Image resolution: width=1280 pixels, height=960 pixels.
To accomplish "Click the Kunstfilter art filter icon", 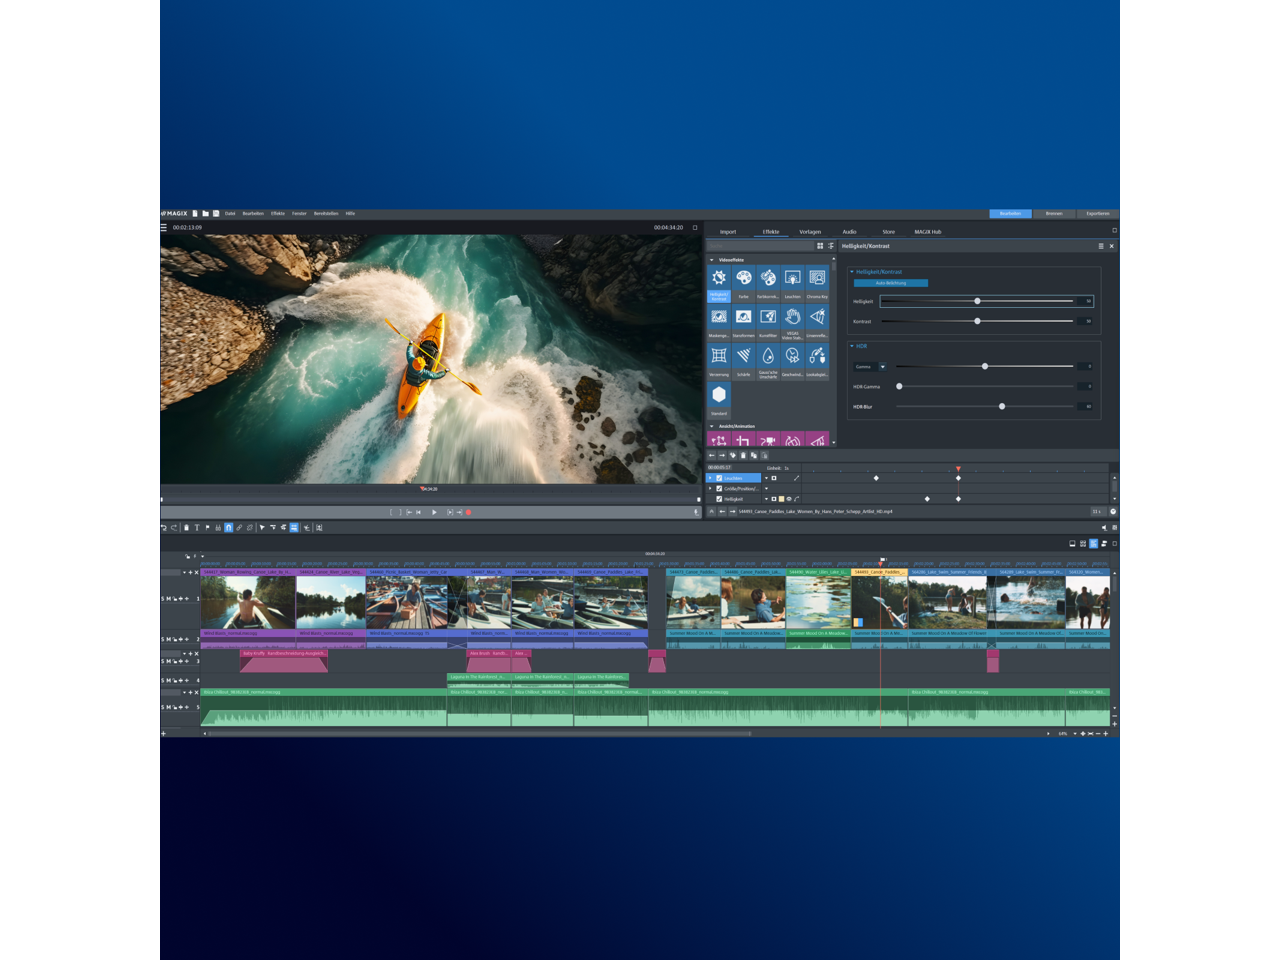I will [x=768, y=318].
